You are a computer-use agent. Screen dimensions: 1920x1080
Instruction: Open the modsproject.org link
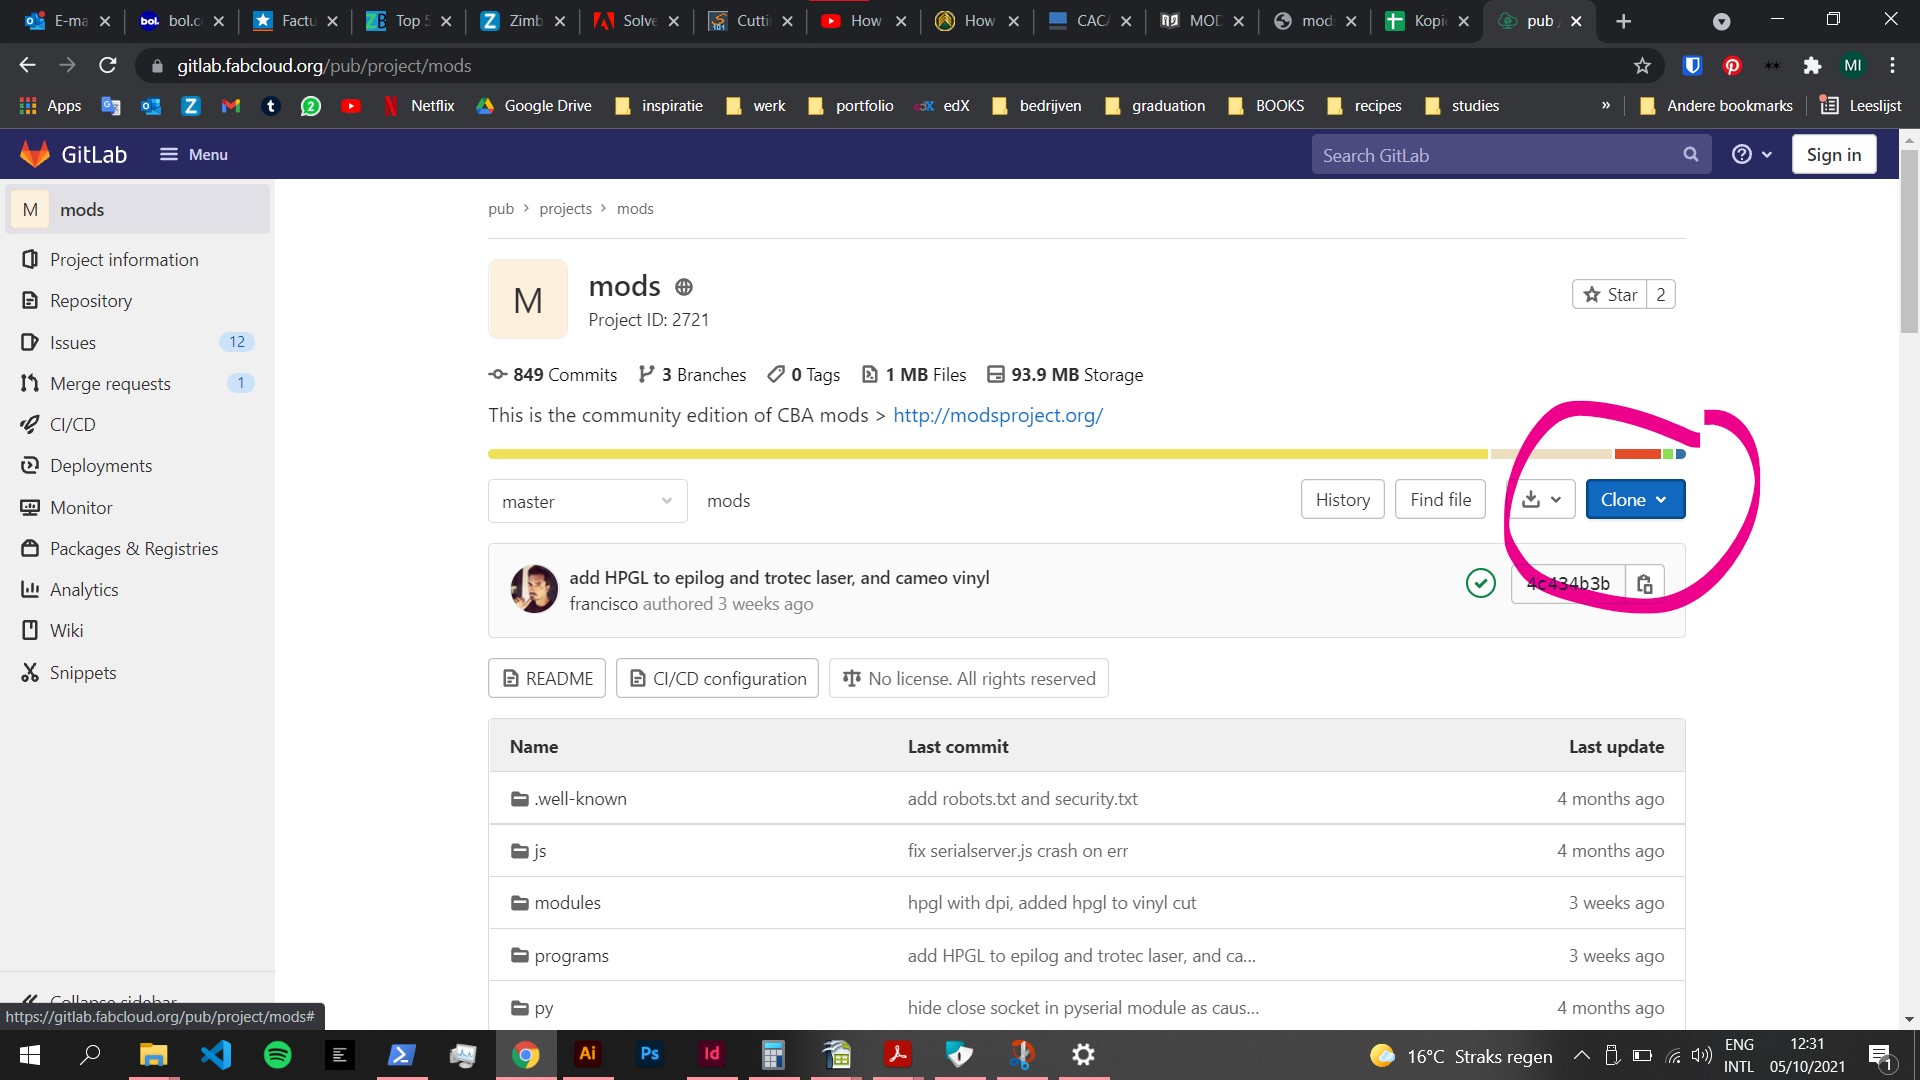[997, 415]
